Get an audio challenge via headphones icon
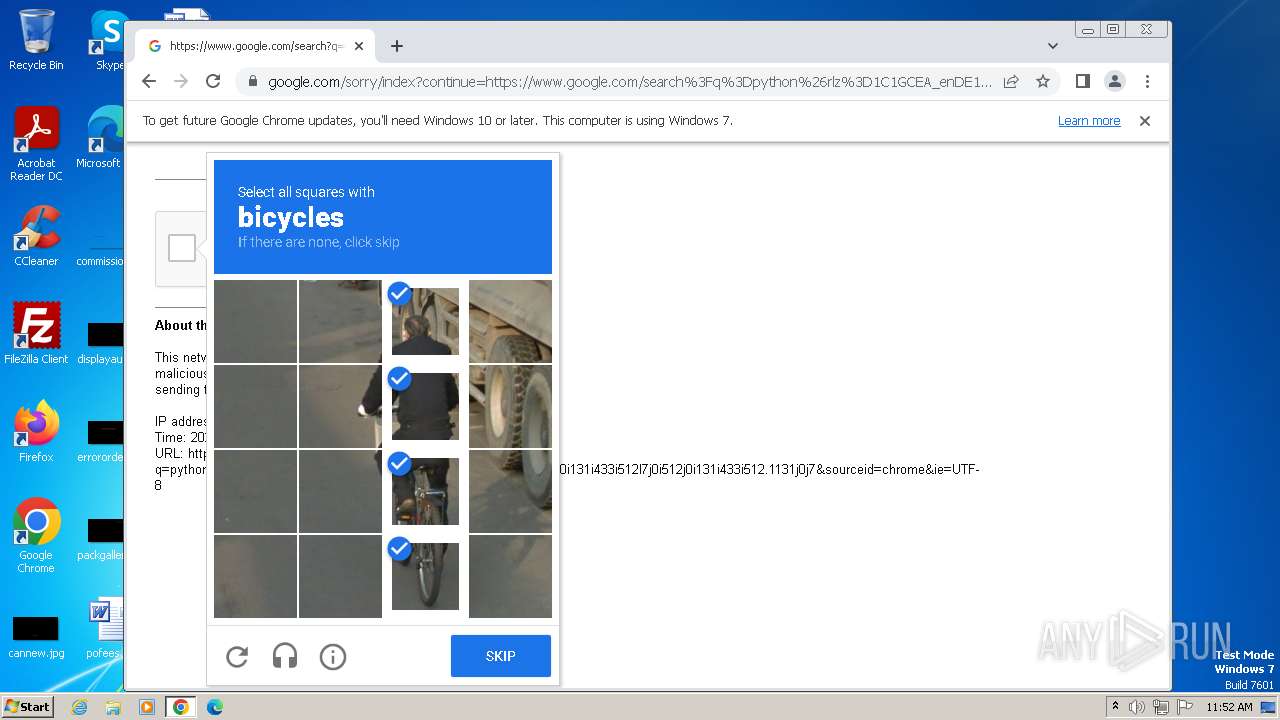Screen dimensions: 1280x720 (x=285, y=657)
